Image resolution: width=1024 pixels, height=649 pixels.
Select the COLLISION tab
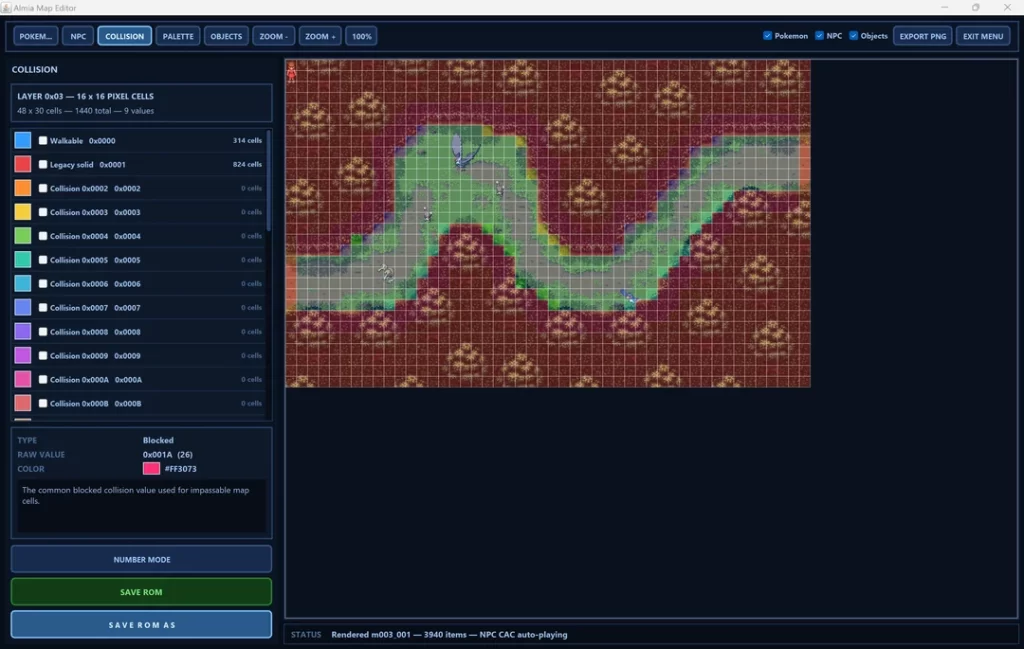point(125,36)
